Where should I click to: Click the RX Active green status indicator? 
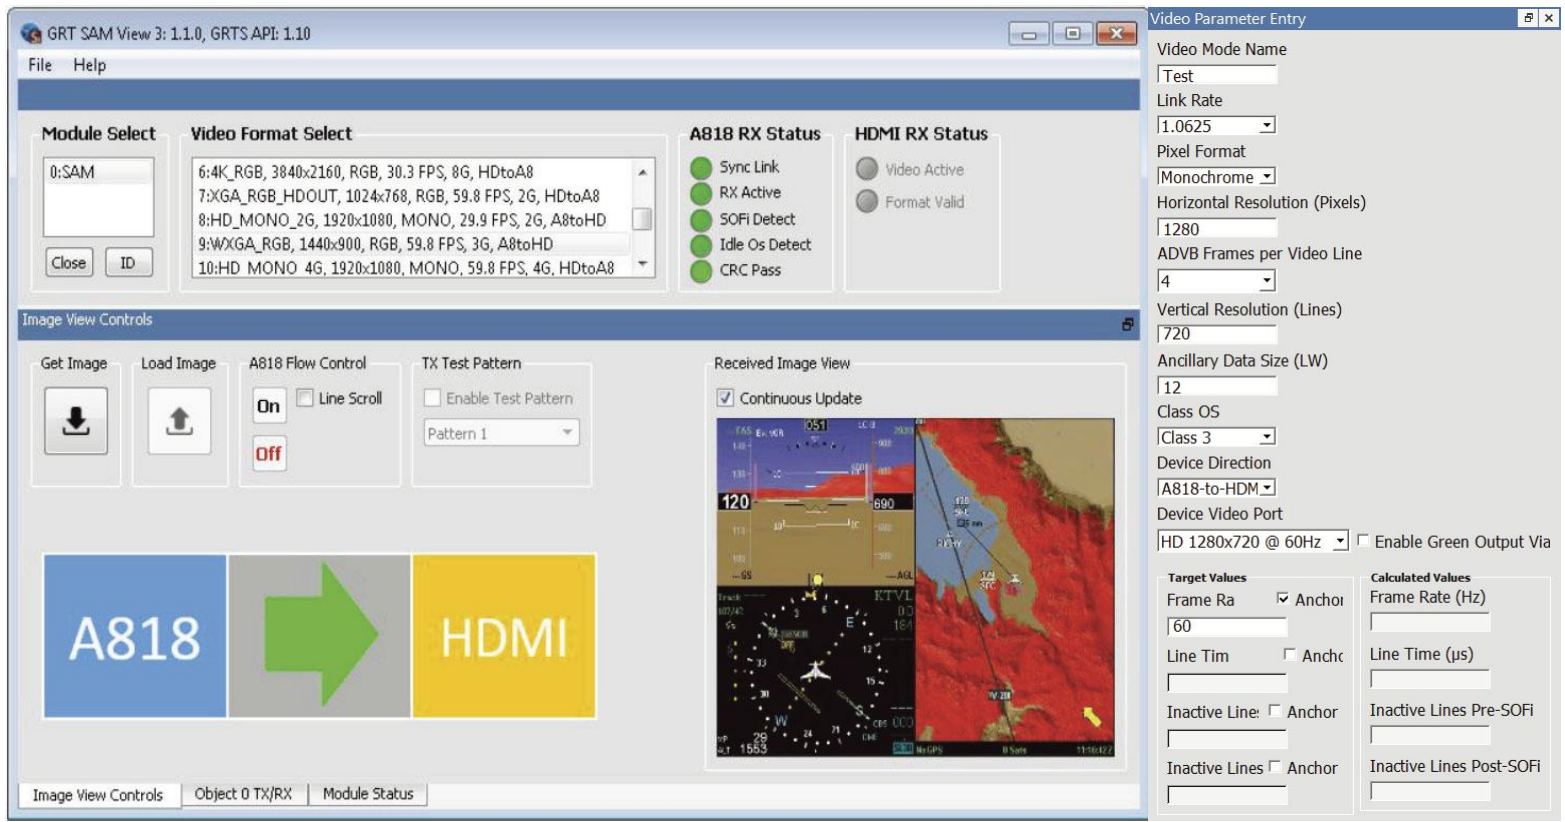pyautogui.click(x=701, y=194)
